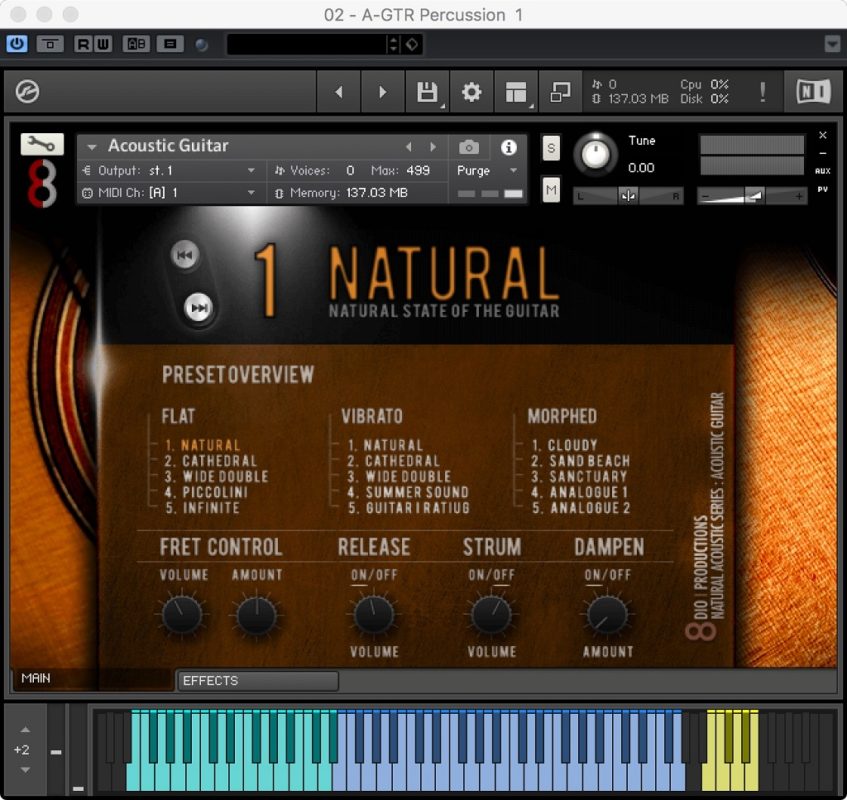Viewport: 847px width, 800px height.
Task: Click the Release Volume knob
Action: point(374,615)
